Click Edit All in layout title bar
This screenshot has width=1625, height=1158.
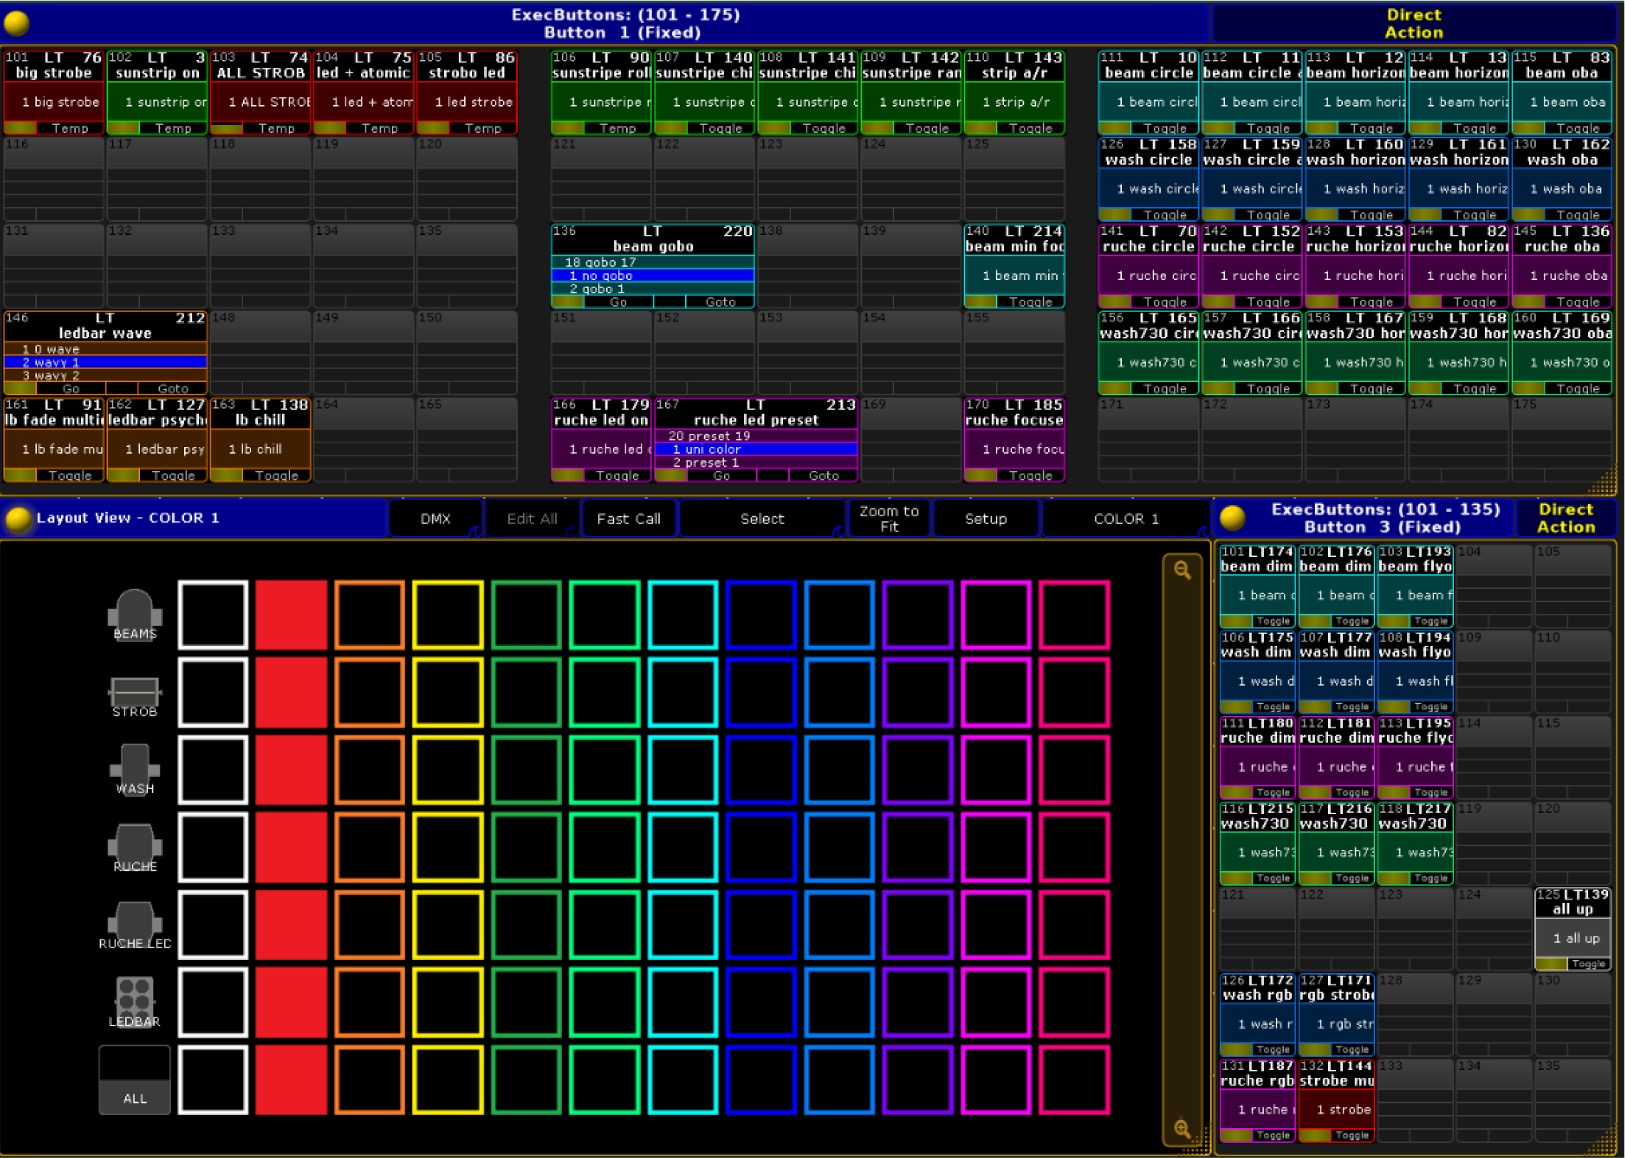[532, 518]
